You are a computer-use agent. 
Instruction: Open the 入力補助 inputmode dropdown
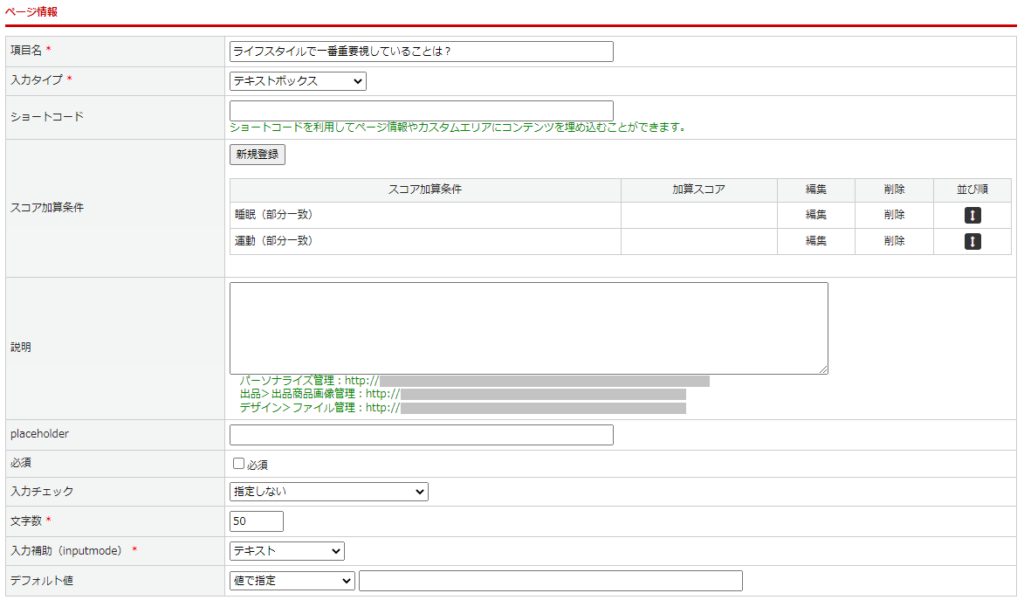point(287,551)
